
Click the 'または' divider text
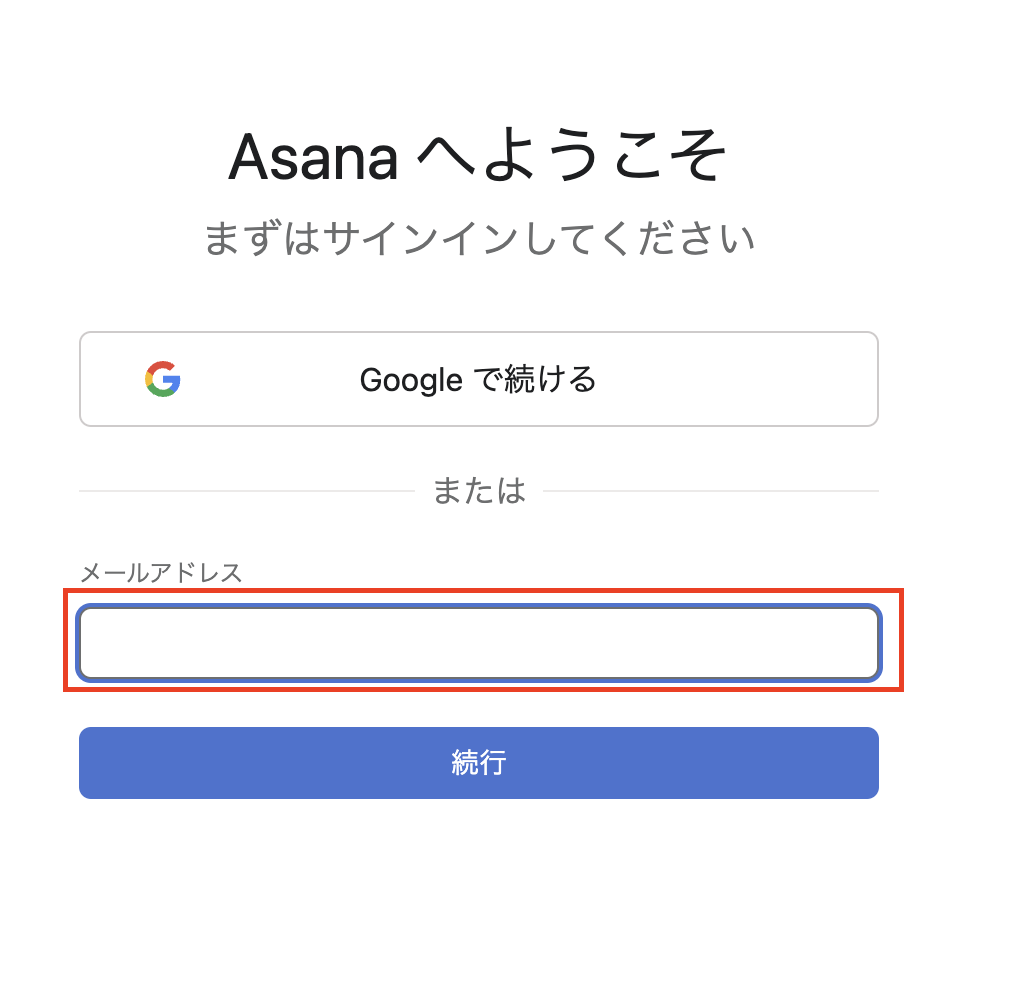(479, 491)
